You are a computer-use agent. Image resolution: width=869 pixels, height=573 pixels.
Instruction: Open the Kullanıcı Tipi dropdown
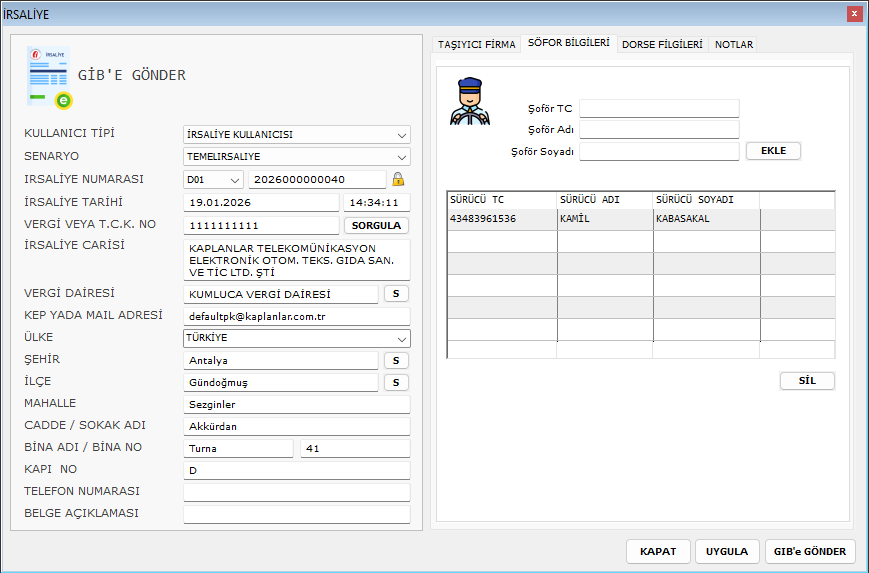tap(297, 135)
